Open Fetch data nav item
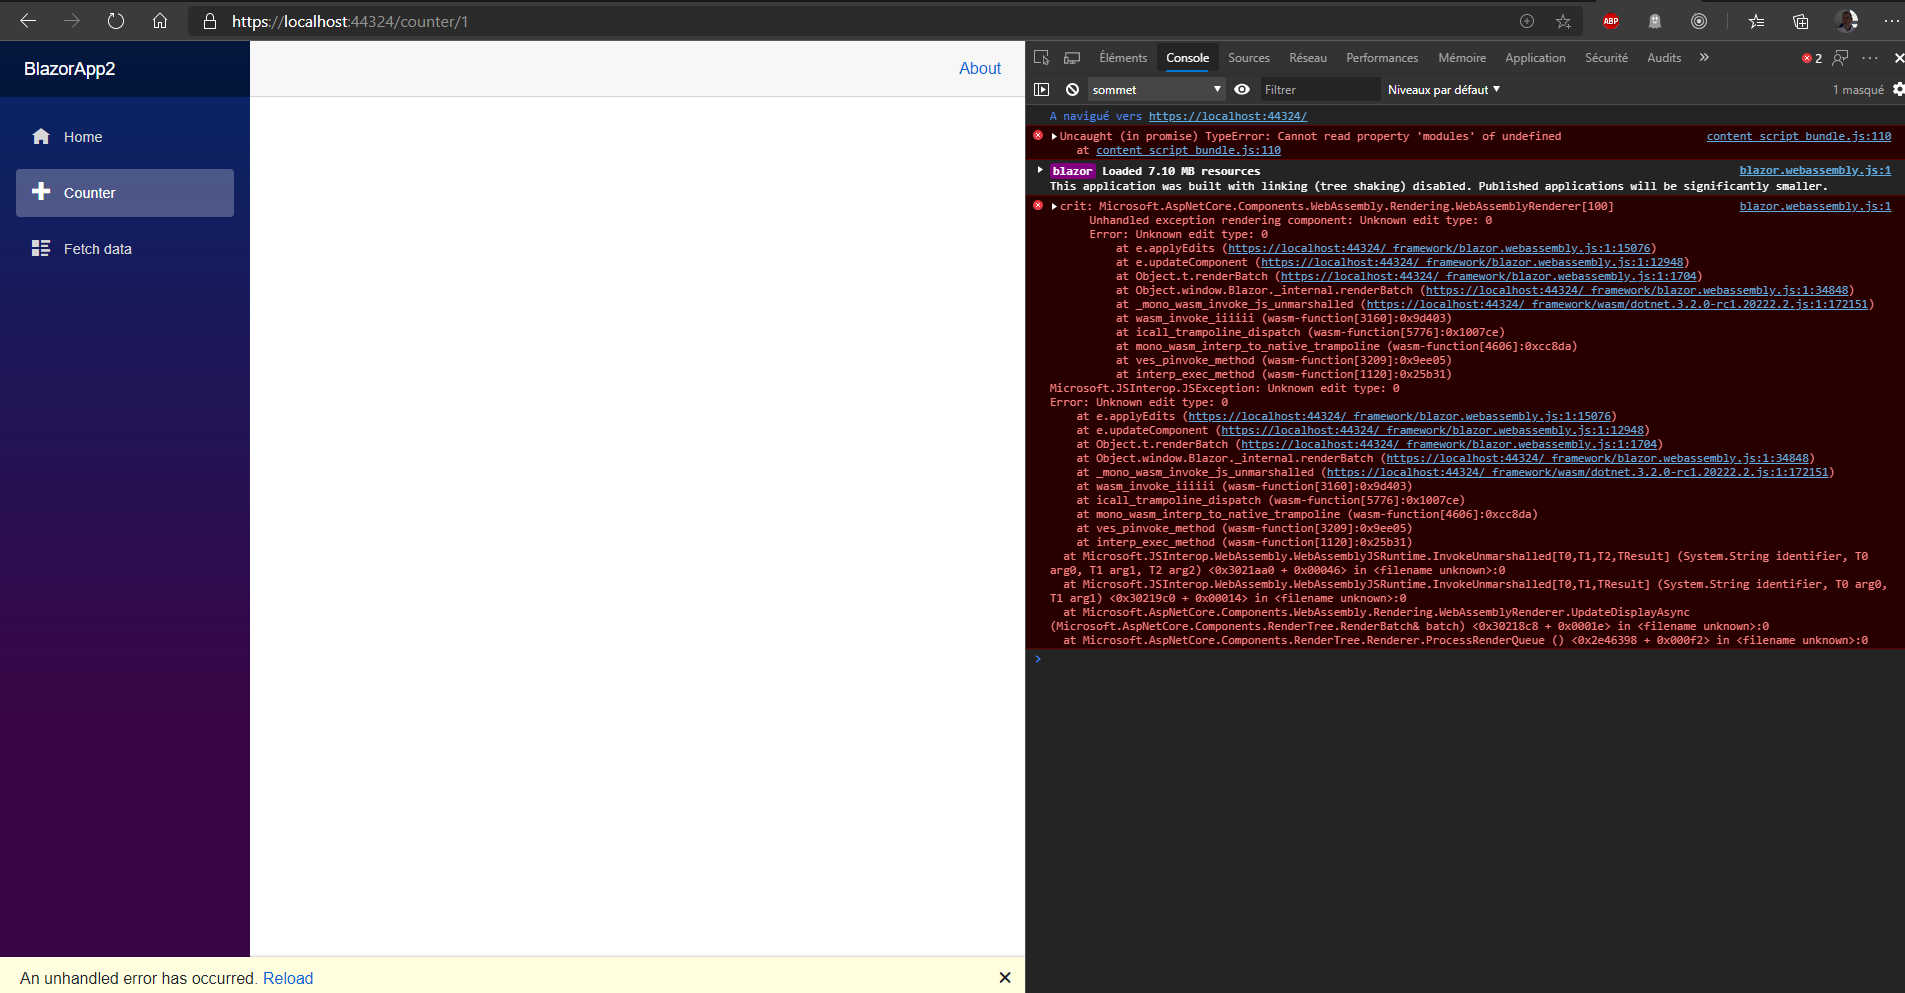 point(125,249)
